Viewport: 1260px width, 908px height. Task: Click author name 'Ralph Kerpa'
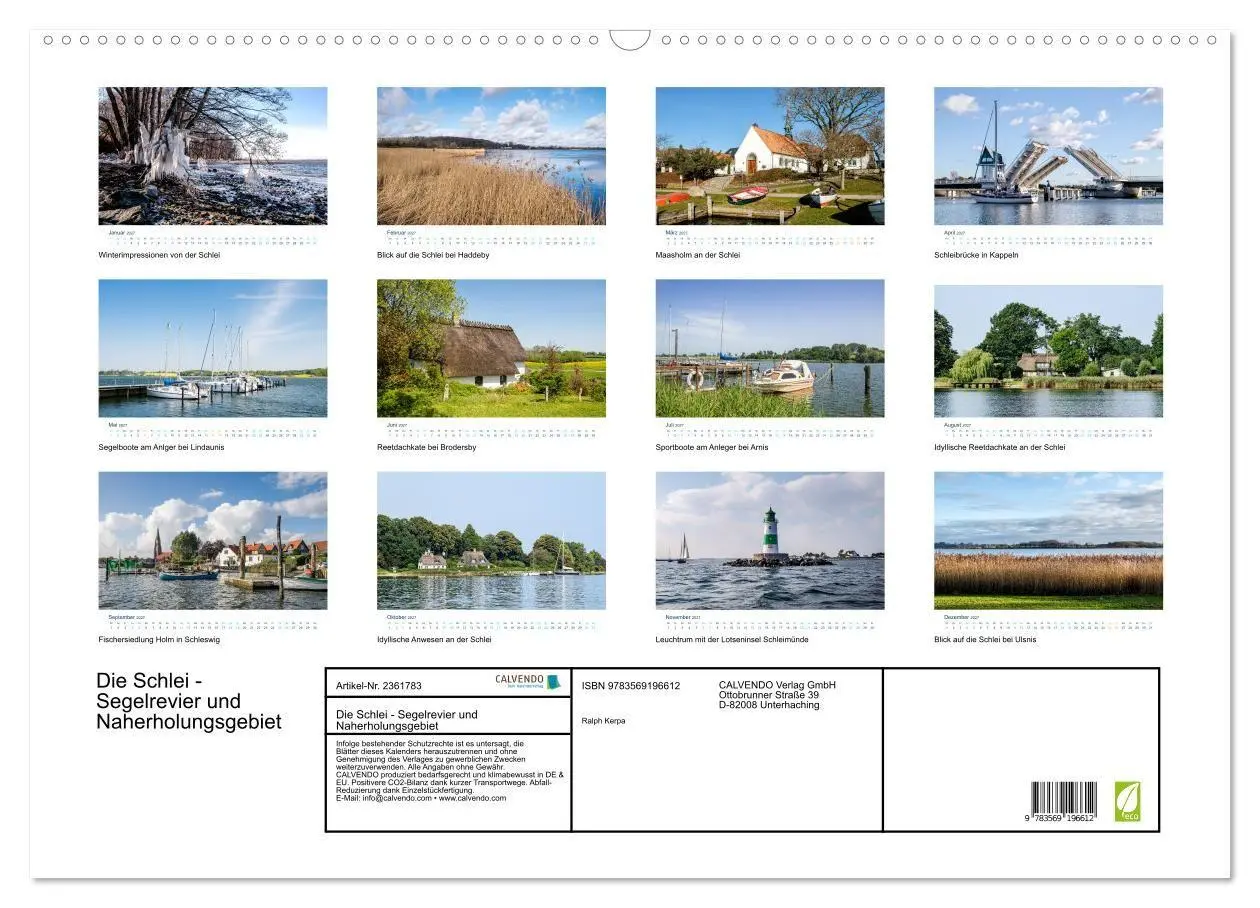[x=603, y=721]
